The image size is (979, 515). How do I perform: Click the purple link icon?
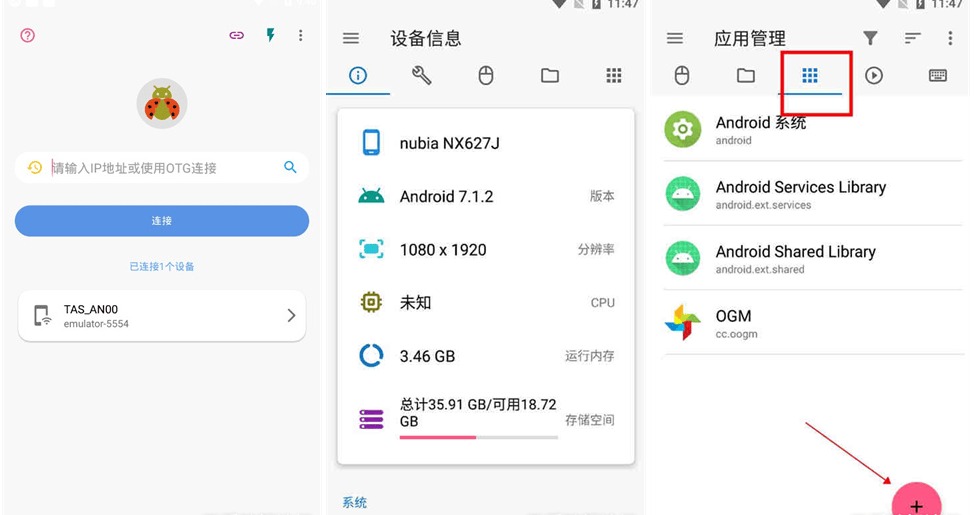(237, 35)
